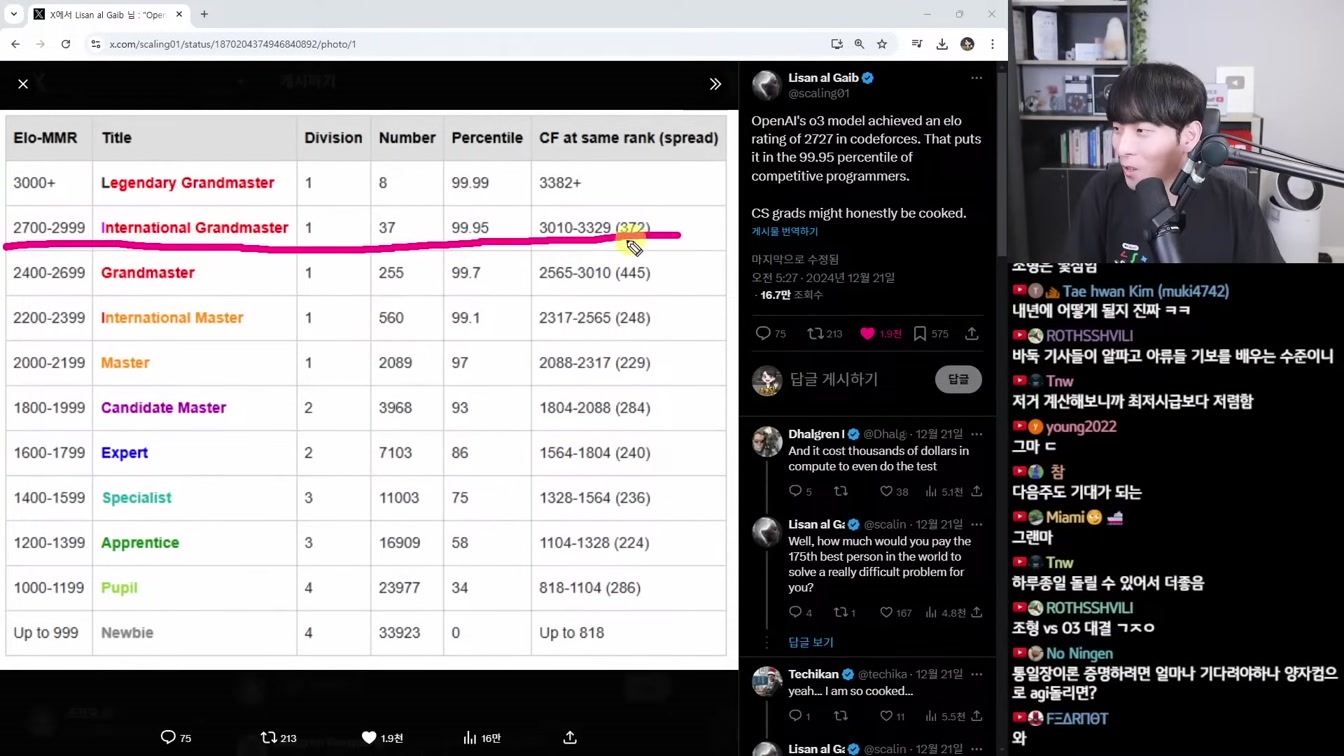
Task: Open the zoom magnifier in address bar
Action: click(x=859, y=44)
